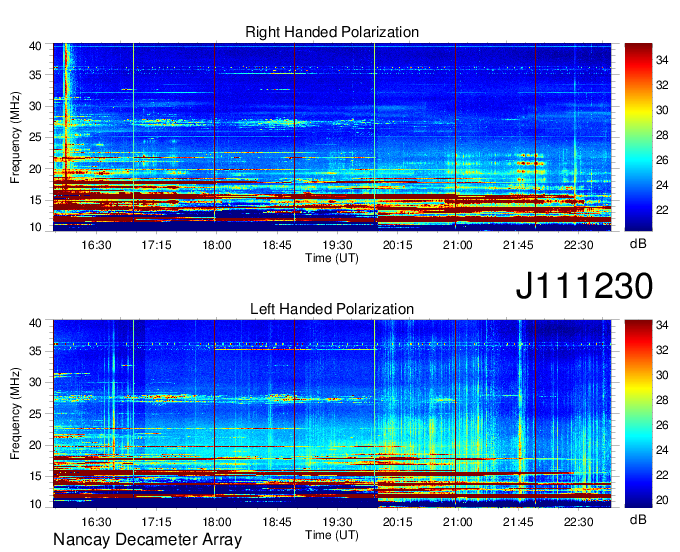Click 17:15 tick on Right Handed time axis

157,245
